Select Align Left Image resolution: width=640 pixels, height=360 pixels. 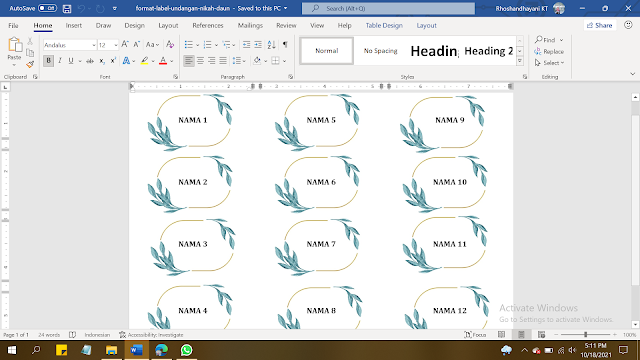pos(189,61)
